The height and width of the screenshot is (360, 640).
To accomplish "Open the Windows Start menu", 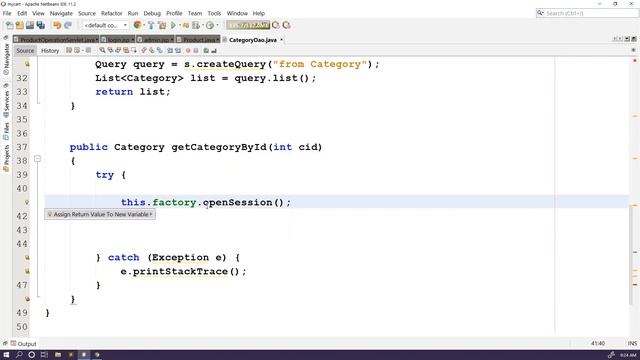I will [x=7, y=355].
